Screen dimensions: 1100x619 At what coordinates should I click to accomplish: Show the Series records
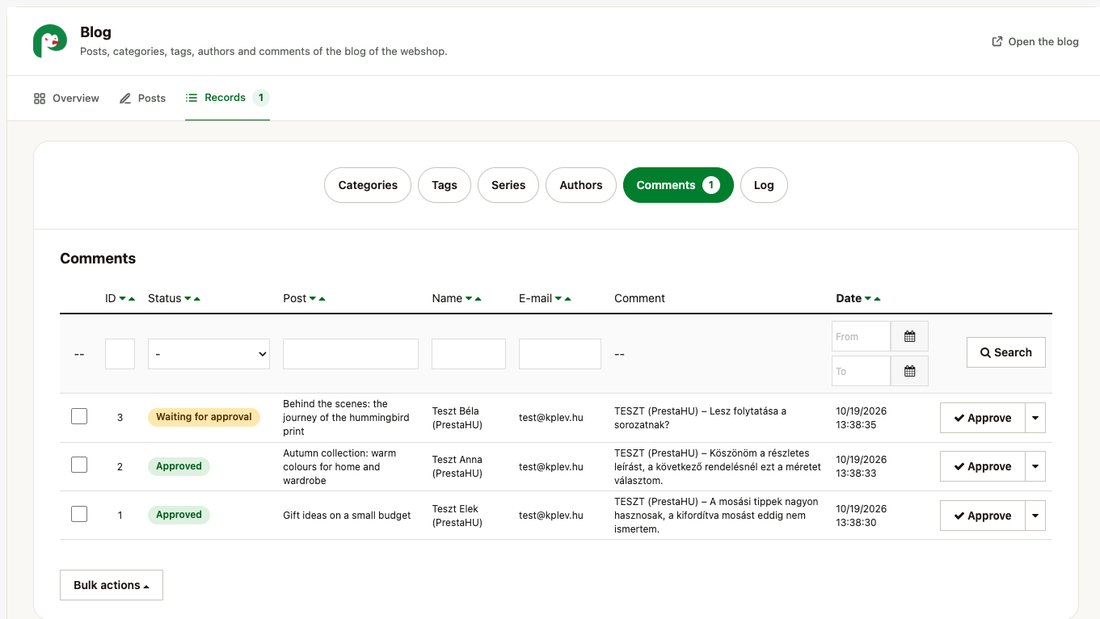click(508, 185)
